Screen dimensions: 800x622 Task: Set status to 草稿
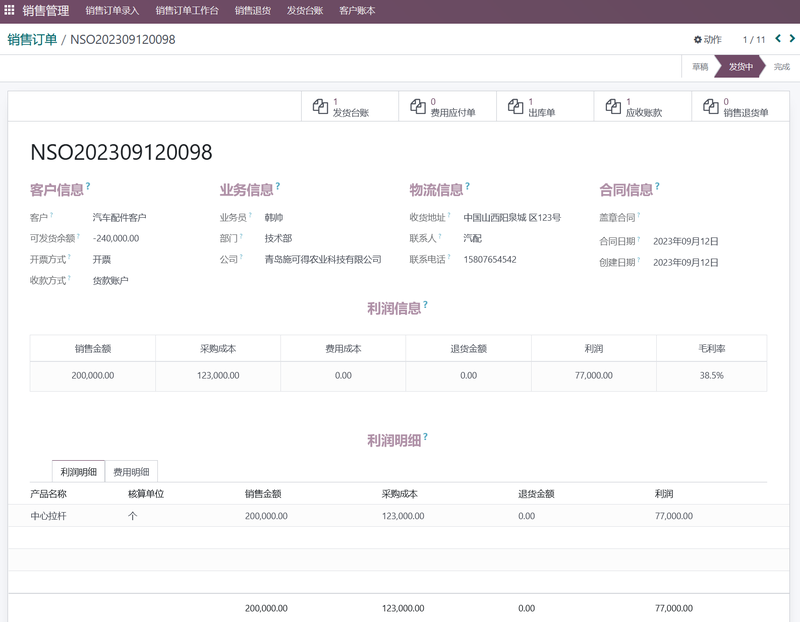[x=700, y=67]
